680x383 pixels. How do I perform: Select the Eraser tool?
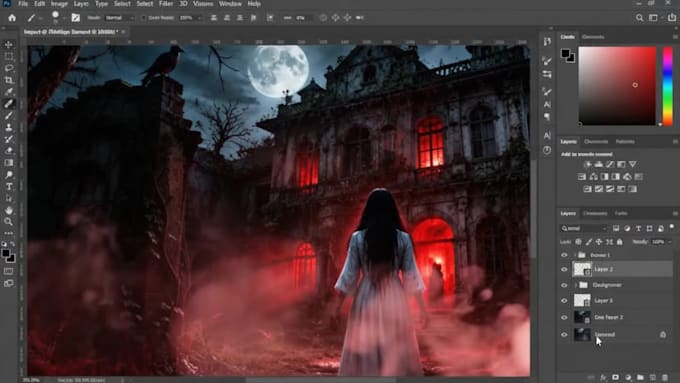(9, 151)
